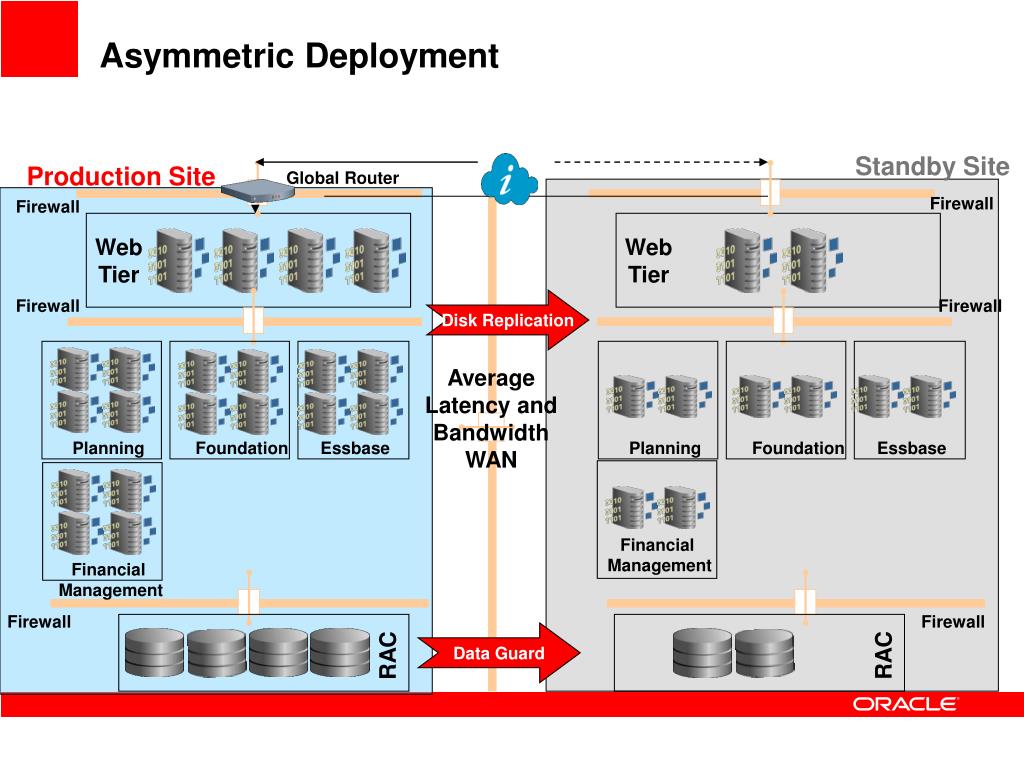Select the Production Site heading
The height and width of the screenshot is (768, 1024).
click(121, 176)
